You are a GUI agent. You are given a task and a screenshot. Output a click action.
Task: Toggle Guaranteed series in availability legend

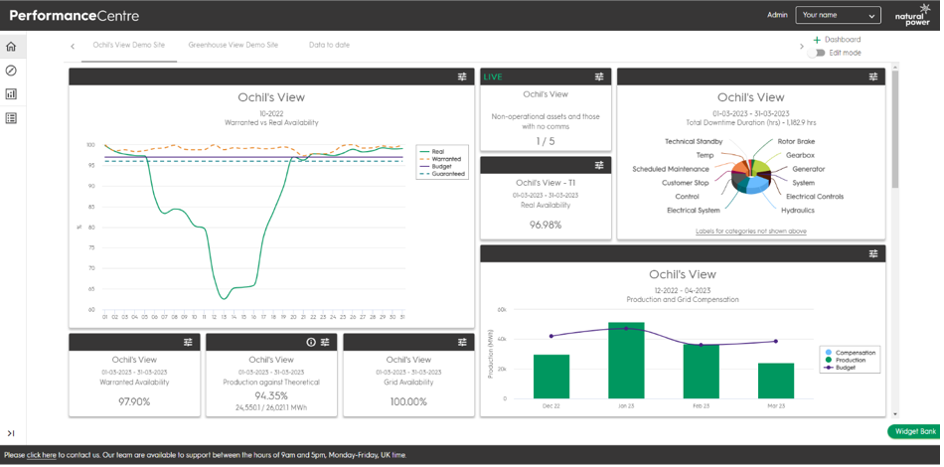(441, 173)
